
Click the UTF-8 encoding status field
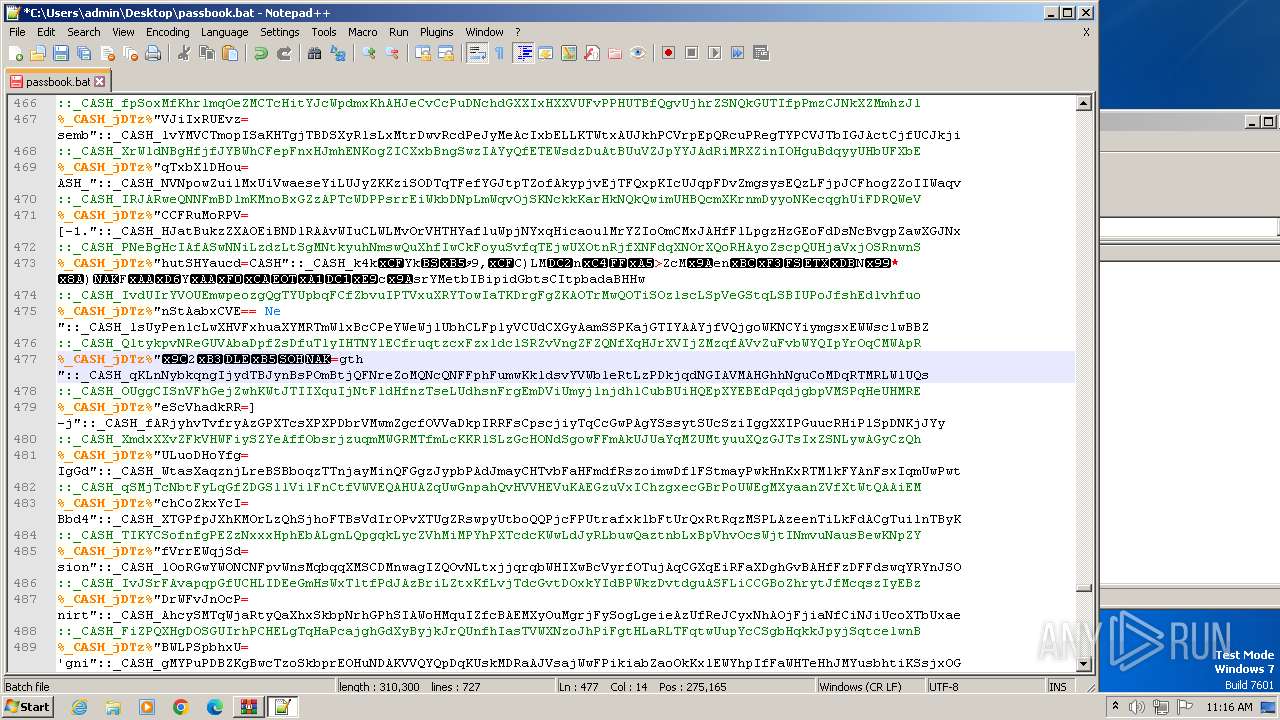(x=984, y=687)
